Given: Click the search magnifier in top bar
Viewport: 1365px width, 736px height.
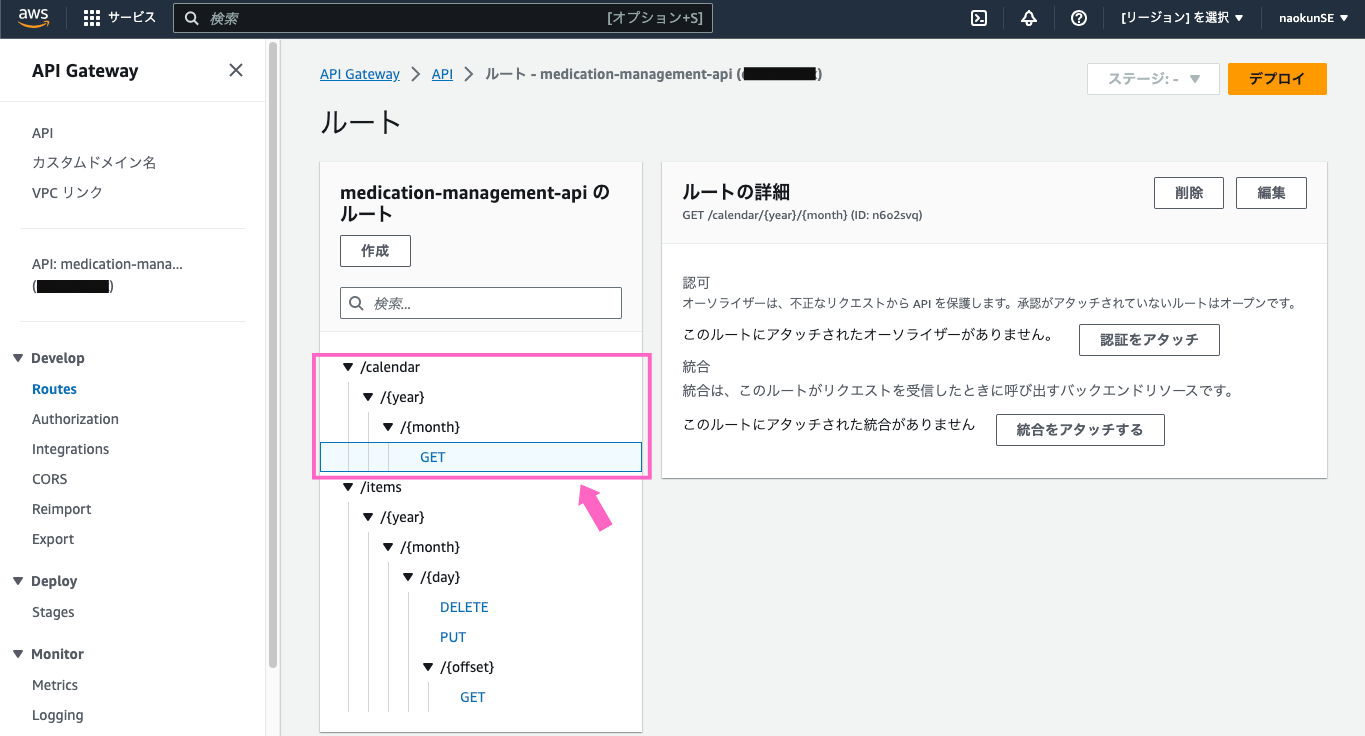Looking at the screenshot, I should (191, 18).
